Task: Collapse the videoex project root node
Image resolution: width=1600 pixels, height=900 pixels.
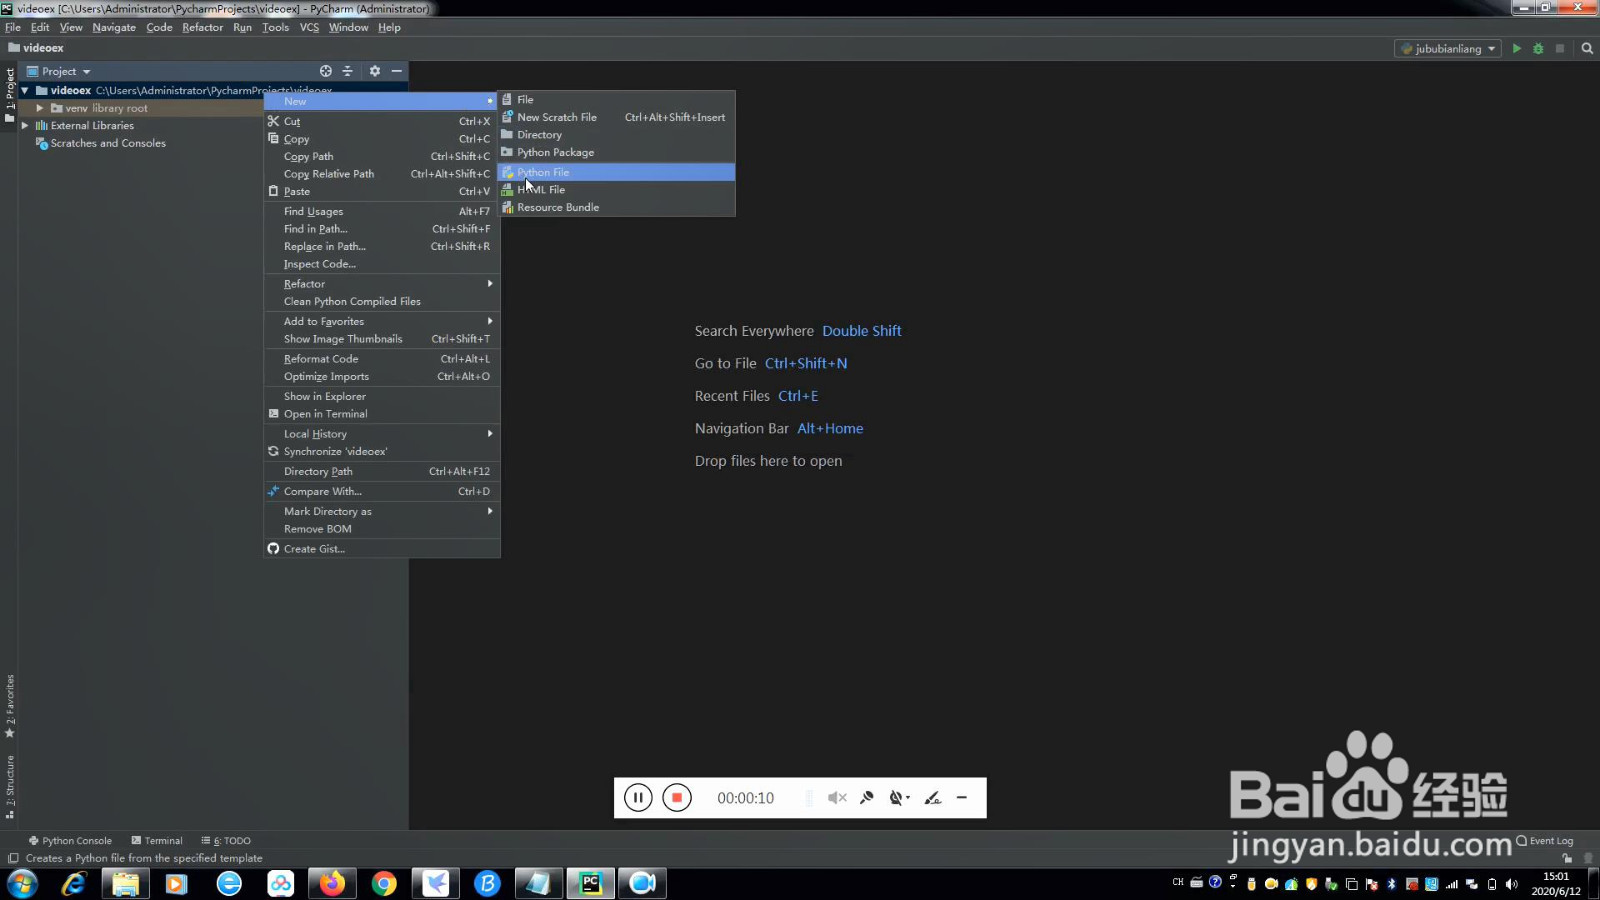Action: [25, 90]
